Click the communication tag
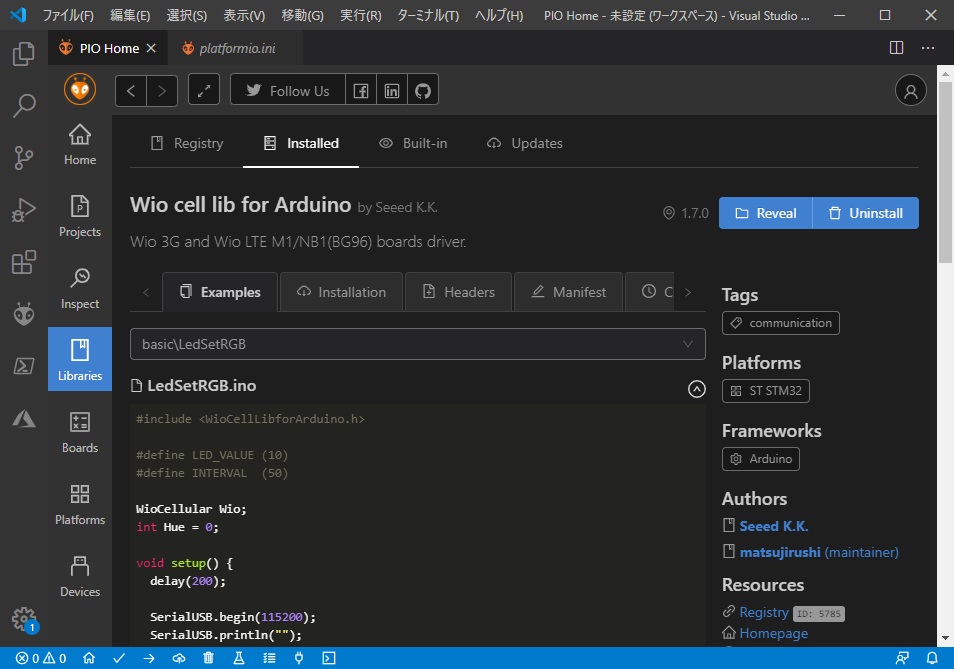The height and width of the screenshot is (669, 954). tap(781, 323)
